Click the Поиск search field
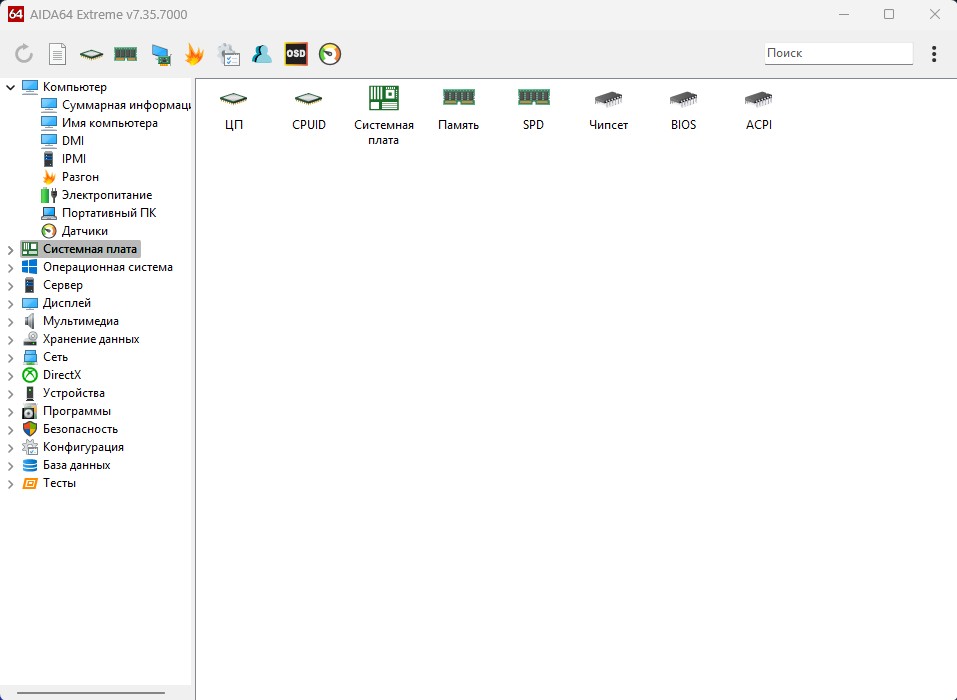Viewport: 957px width, 700px height. coord(839,53)
